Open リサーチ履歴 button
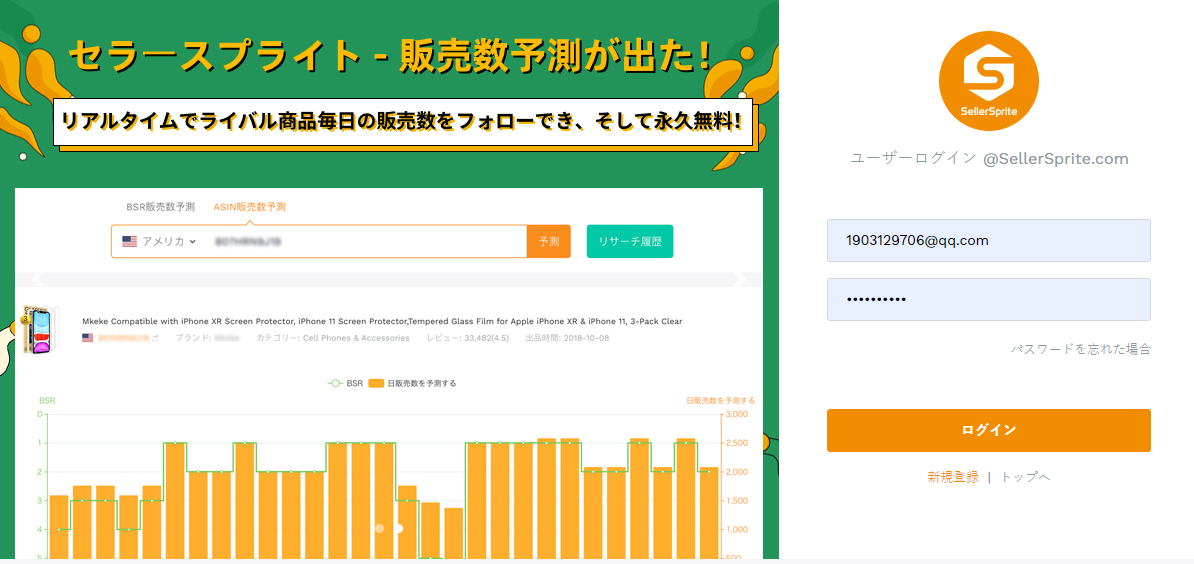The image size is (1194, 564). pos(630,241)
